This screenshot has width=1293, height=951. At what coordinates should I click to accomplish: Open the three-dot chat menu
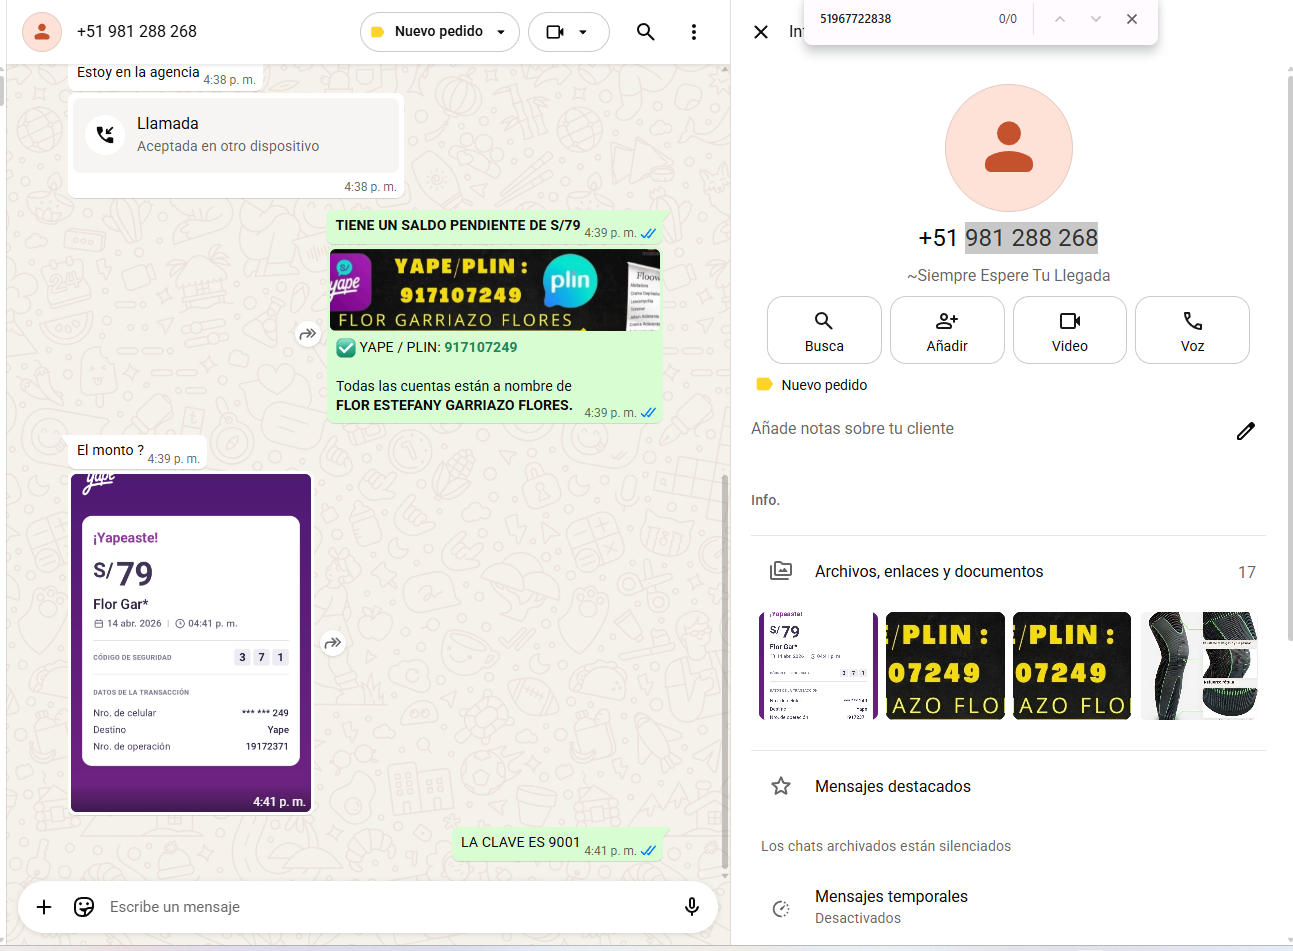coord(693,32)
